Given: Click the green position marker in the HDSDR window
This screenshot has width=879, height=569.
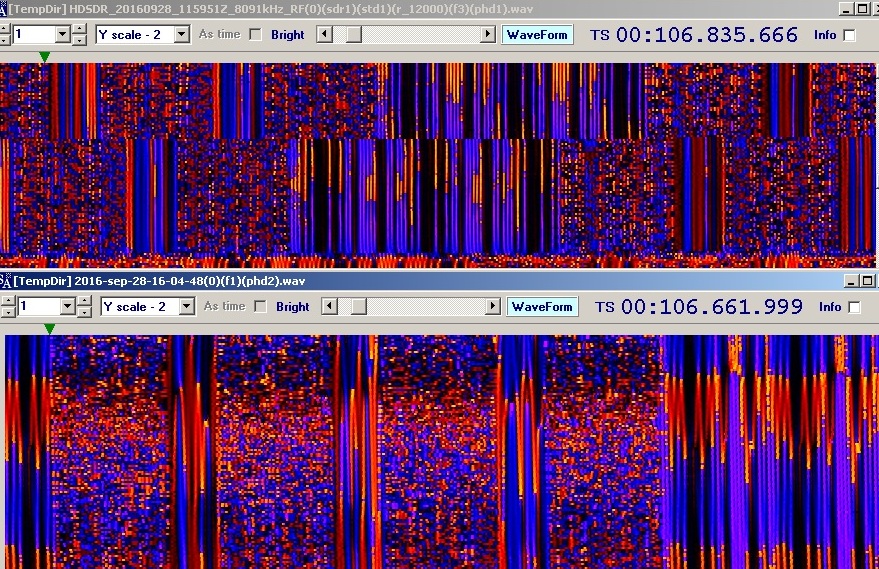Looking at the screenshot, I should pyautogui.click(x=44, y=57).
